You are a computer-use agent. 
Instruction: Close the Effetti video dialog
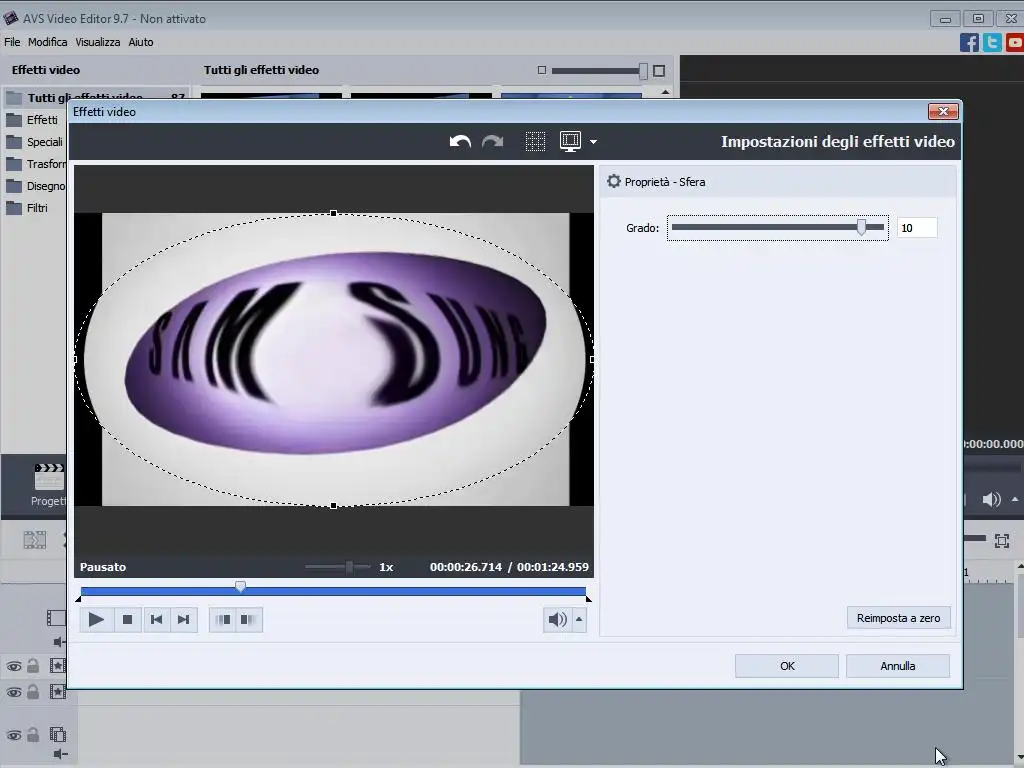(x=943, y=112)
